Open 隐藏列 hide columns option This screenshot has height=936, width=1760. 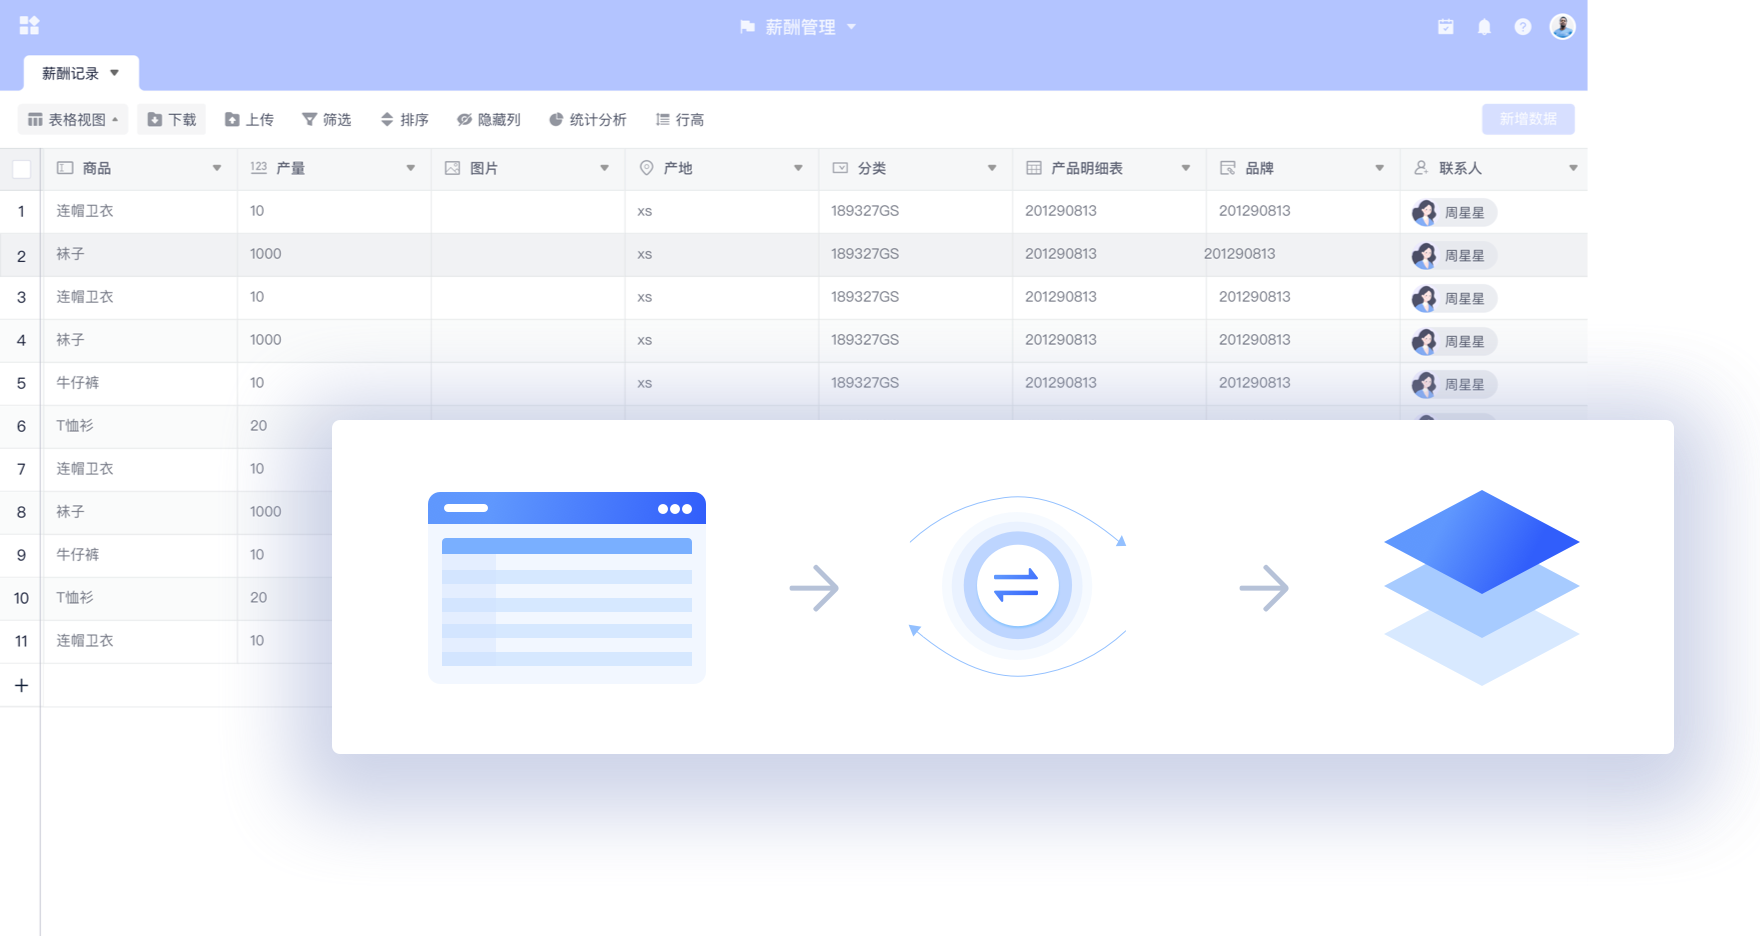coord(489,120)
